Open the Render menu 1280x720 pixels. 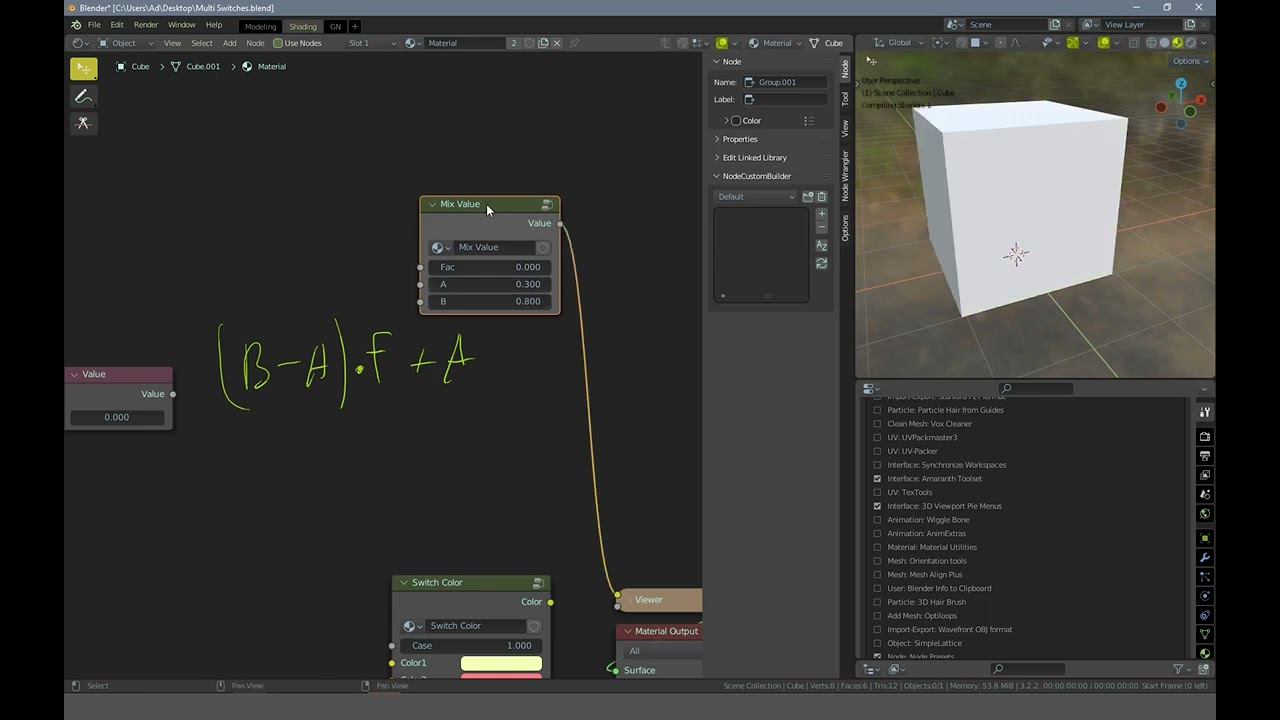click(146, 24)
